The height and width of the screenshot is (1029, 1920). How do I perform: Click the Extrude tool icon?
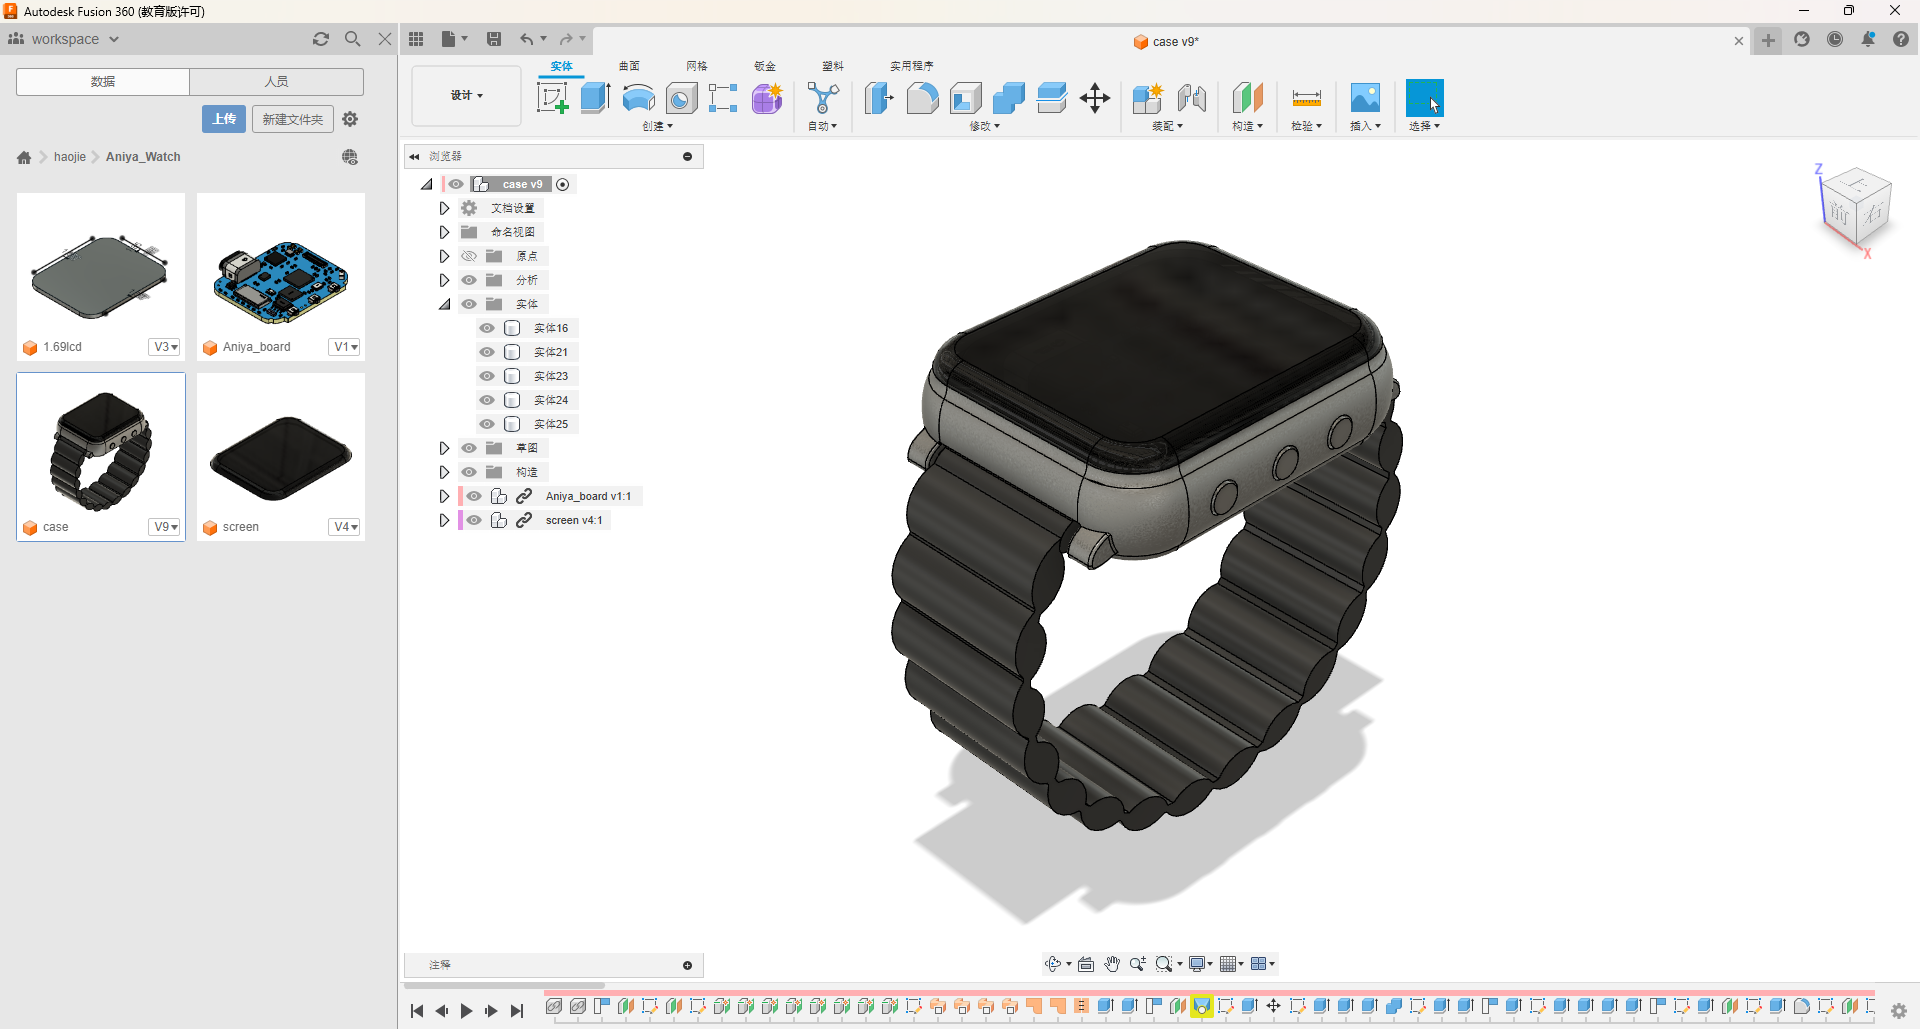pyautogui.click(x=595, y=98)
